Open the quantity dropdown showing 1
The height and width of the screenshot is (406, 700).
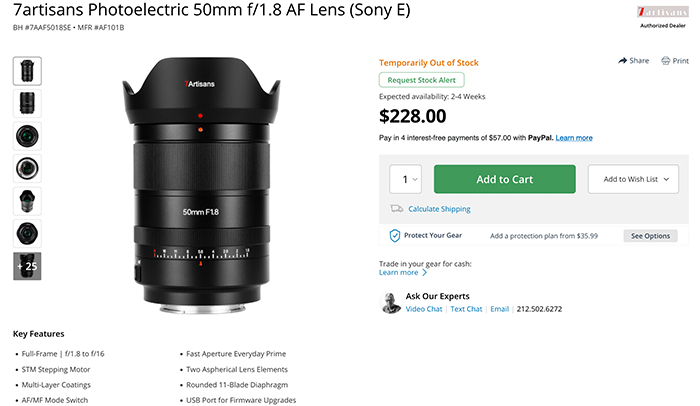click(x=405, y=179)
